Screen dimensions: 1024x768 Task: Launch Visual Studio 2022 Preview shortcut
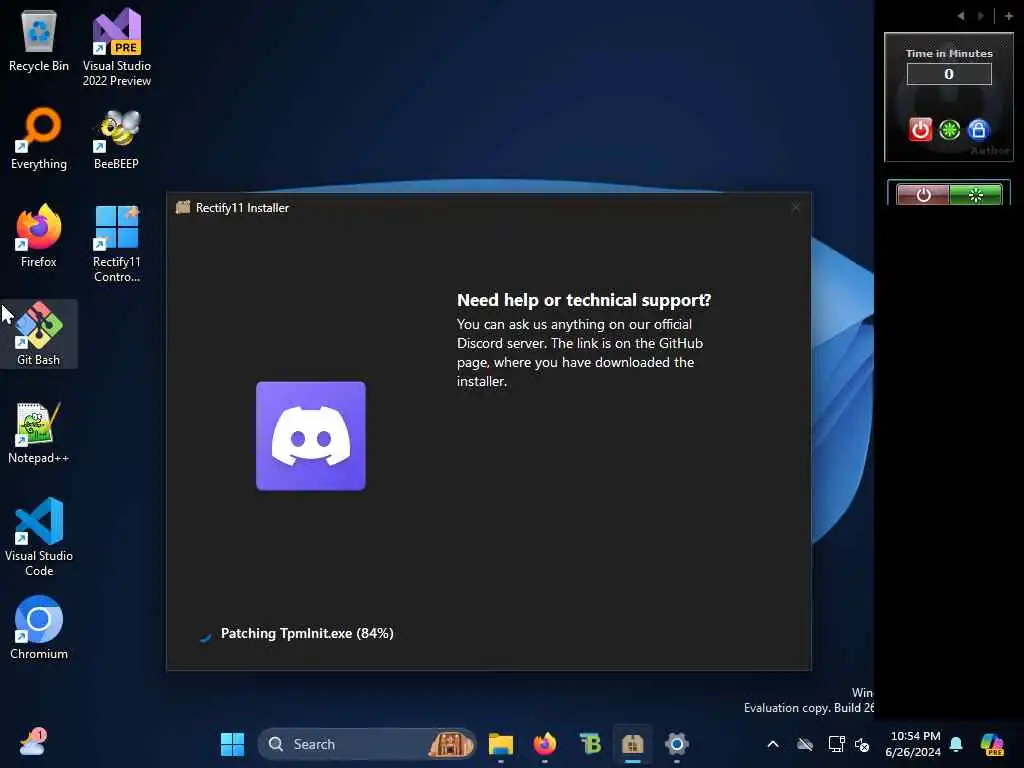[117, 47]
